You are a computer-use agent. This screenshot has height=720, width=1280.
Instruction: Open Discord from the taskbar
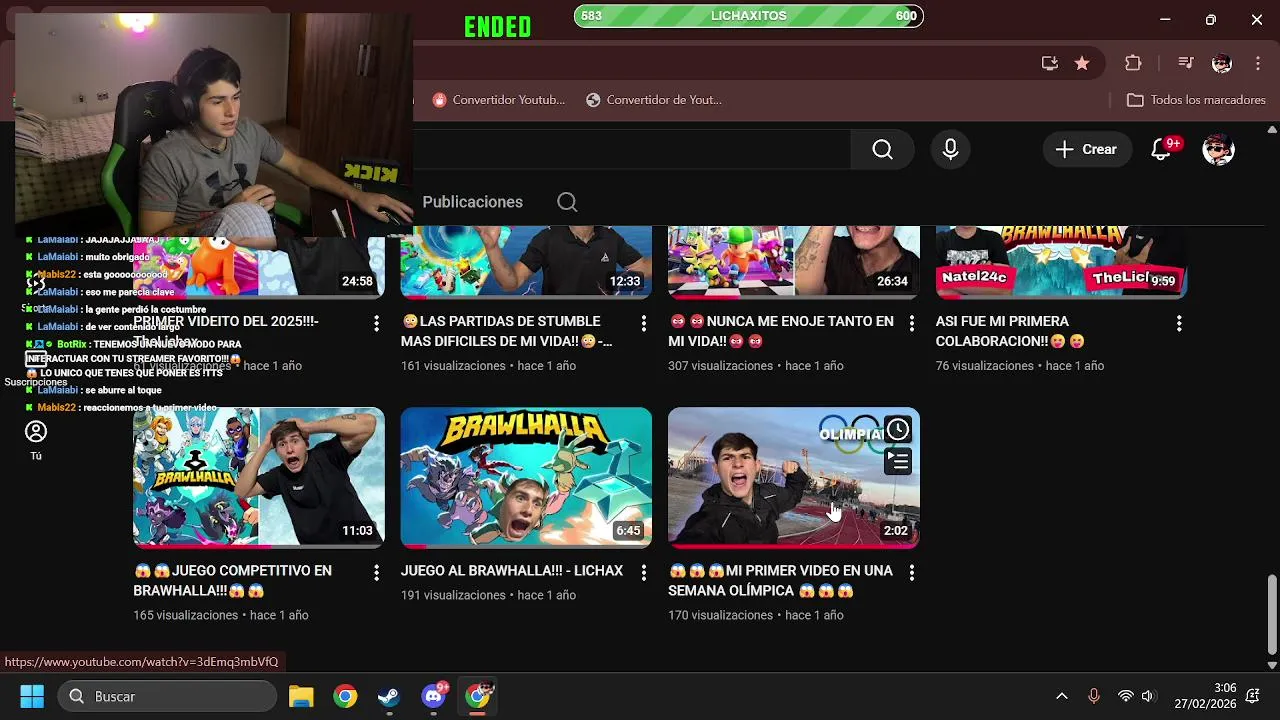433,696
